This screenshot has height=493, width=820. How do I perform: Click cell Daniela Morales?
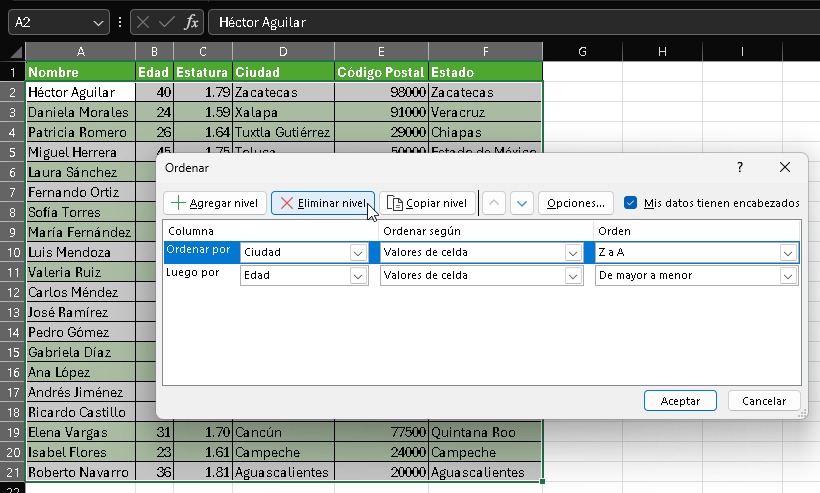point(81,112)
